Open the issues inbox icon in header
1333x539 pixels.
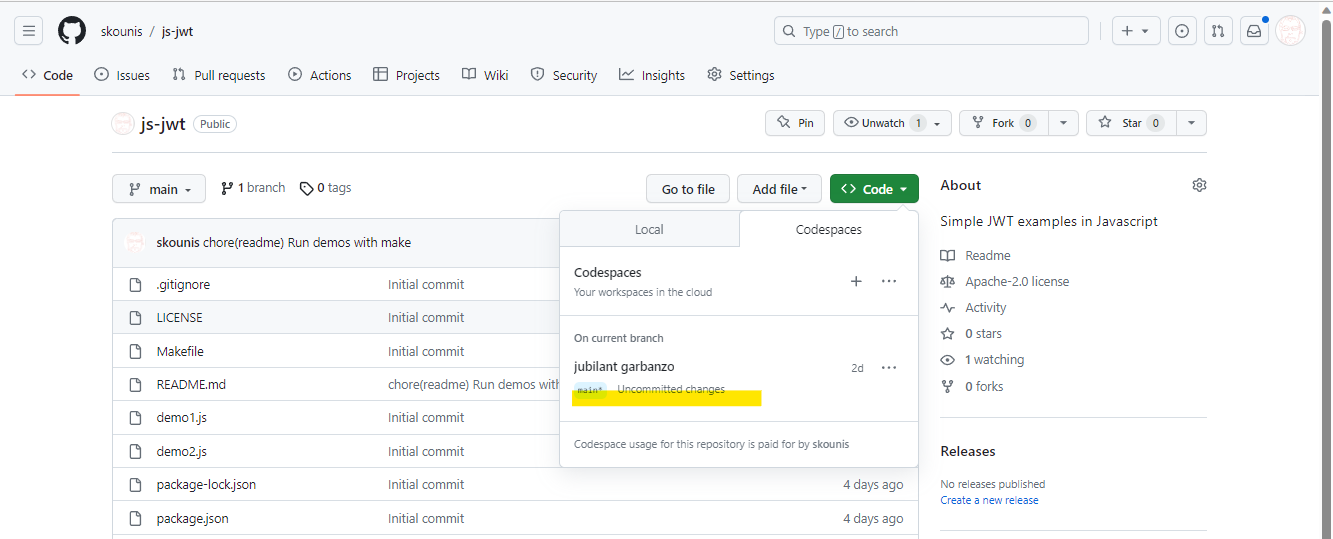tap(1182, 31)
